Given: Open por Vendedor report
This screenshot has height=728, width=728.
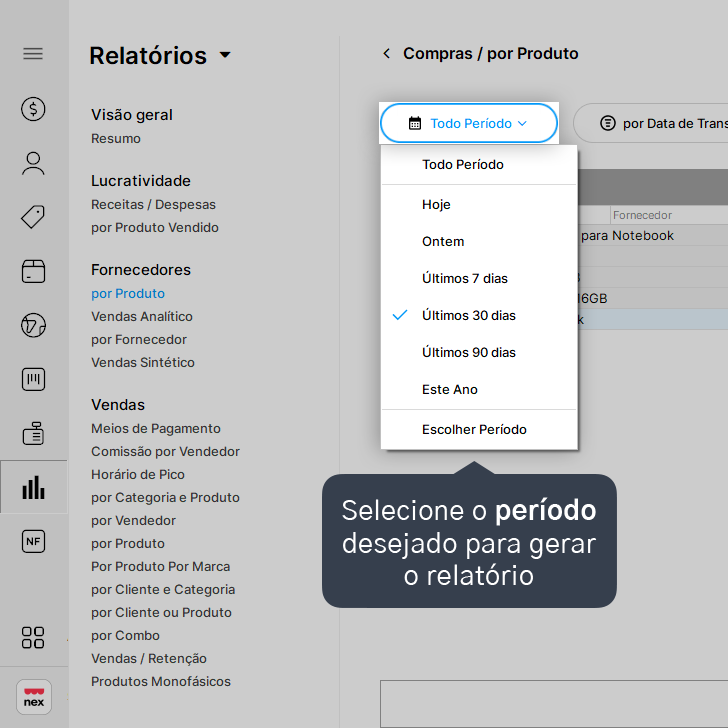Looking at the screenshot, I should pyautogui.click(x=133, y=521).
